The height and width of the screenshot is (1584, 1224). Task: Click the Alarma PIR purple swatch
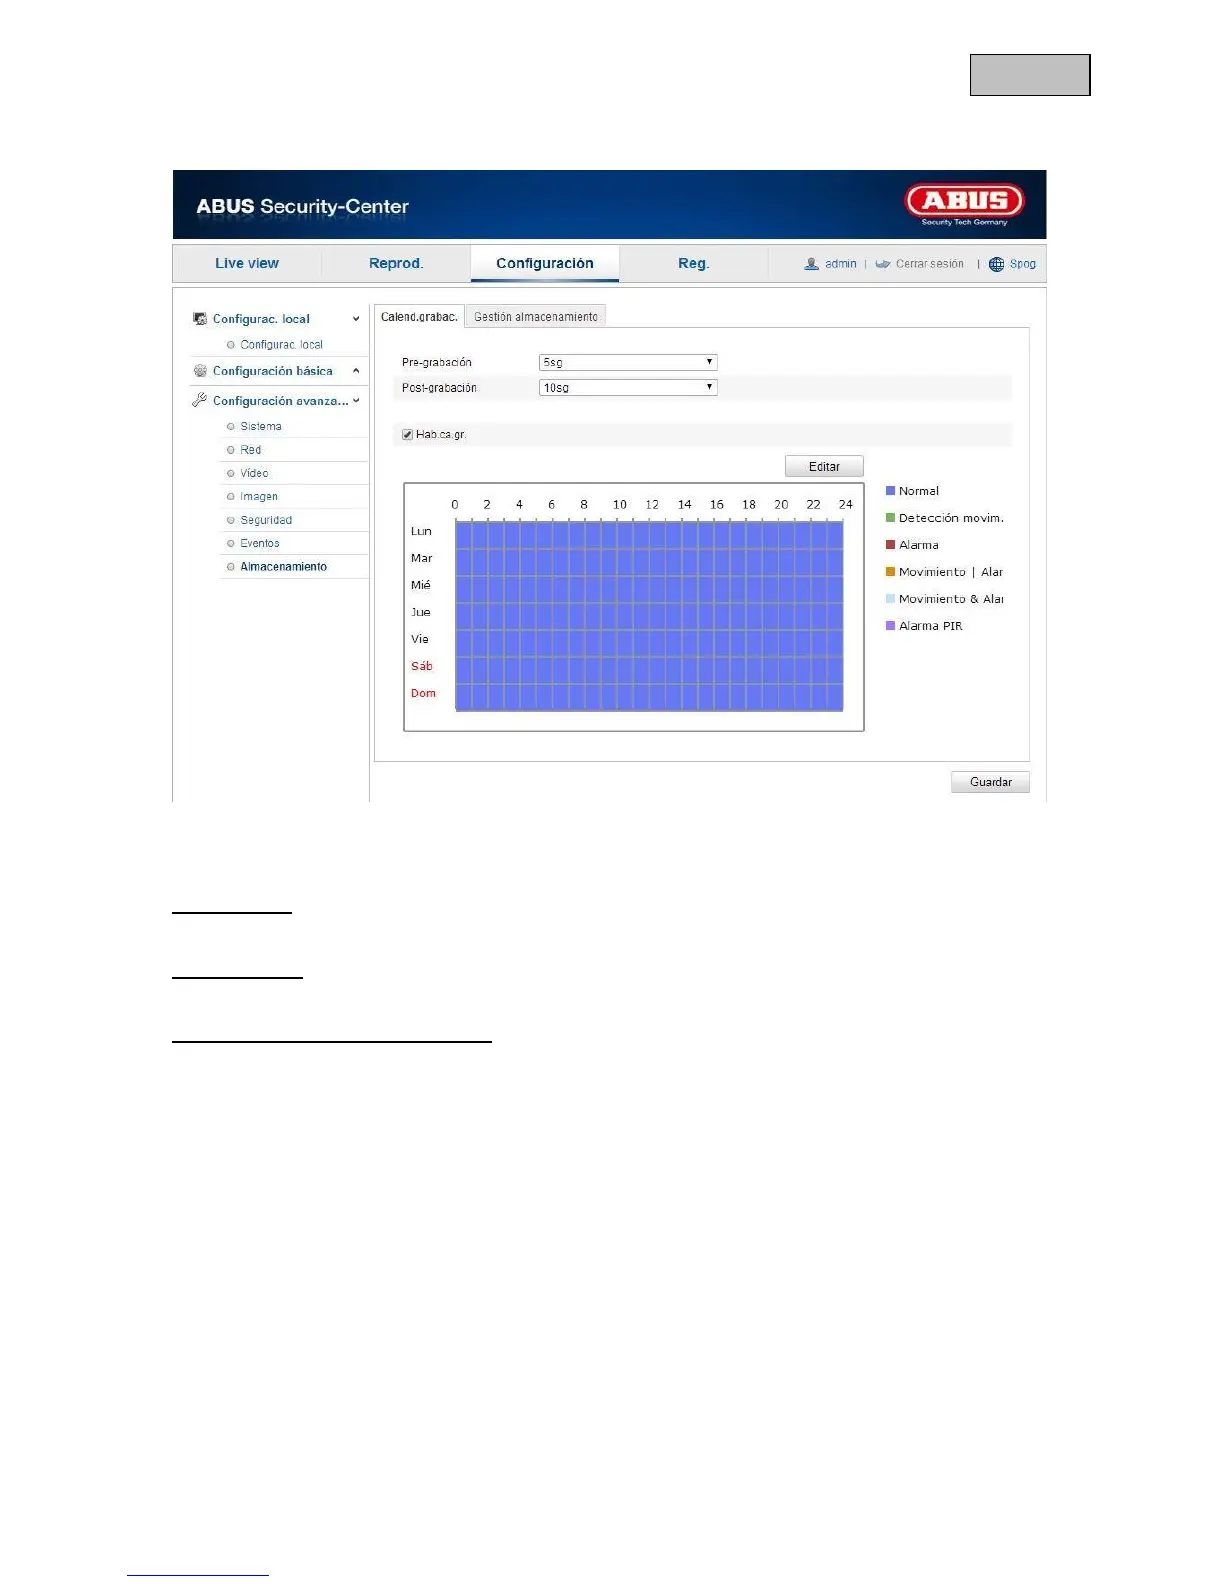tap(890, 626)
